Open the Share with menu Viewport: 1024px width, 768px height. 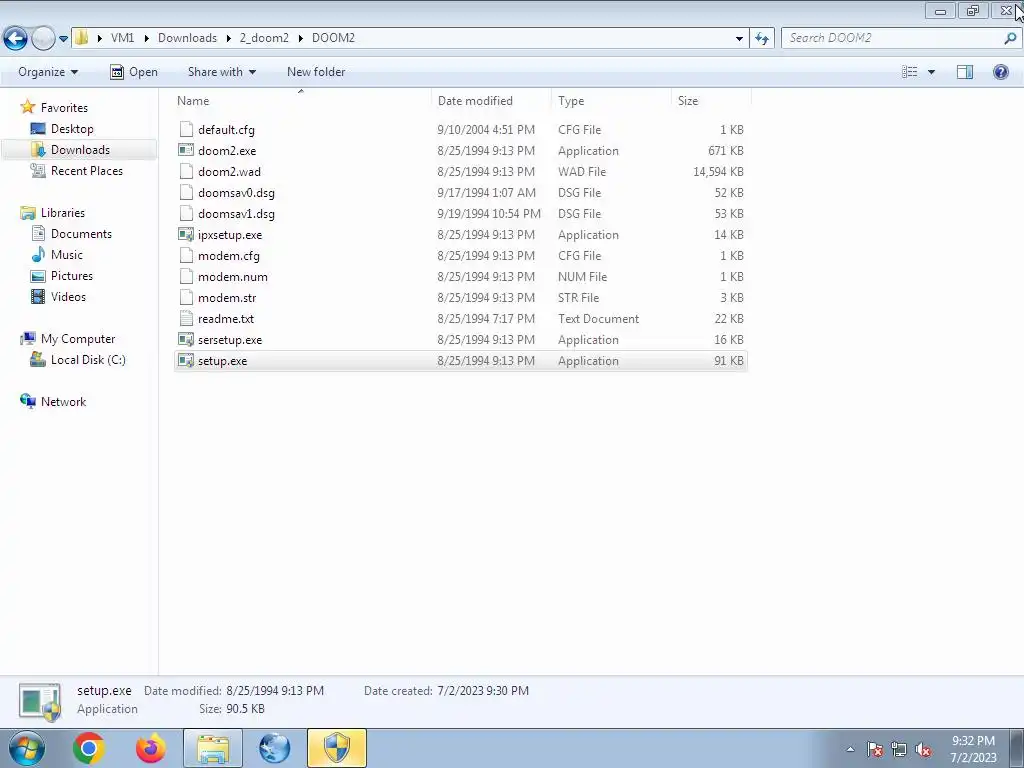(x=221, y=72)
